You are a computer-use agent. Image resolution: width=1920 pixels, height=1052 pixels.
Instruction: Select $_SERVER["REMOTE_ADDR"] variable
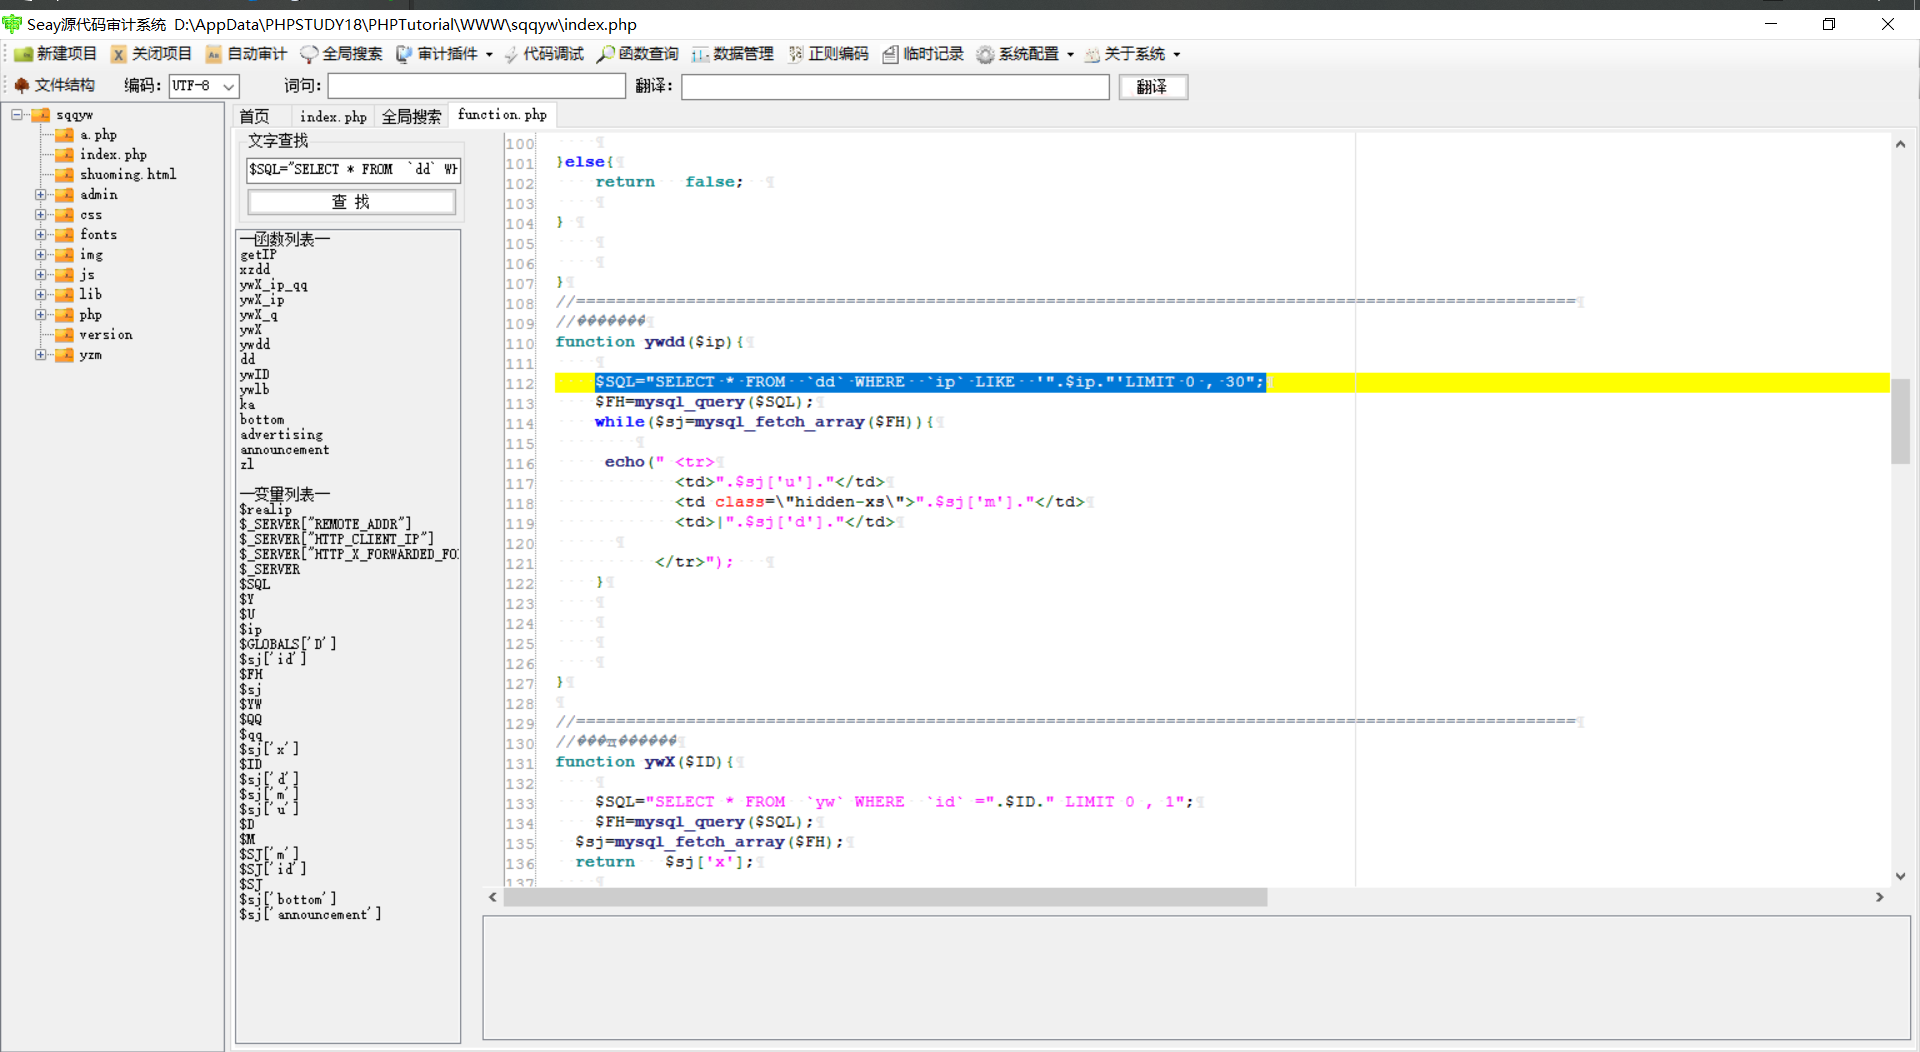point(325,524)
